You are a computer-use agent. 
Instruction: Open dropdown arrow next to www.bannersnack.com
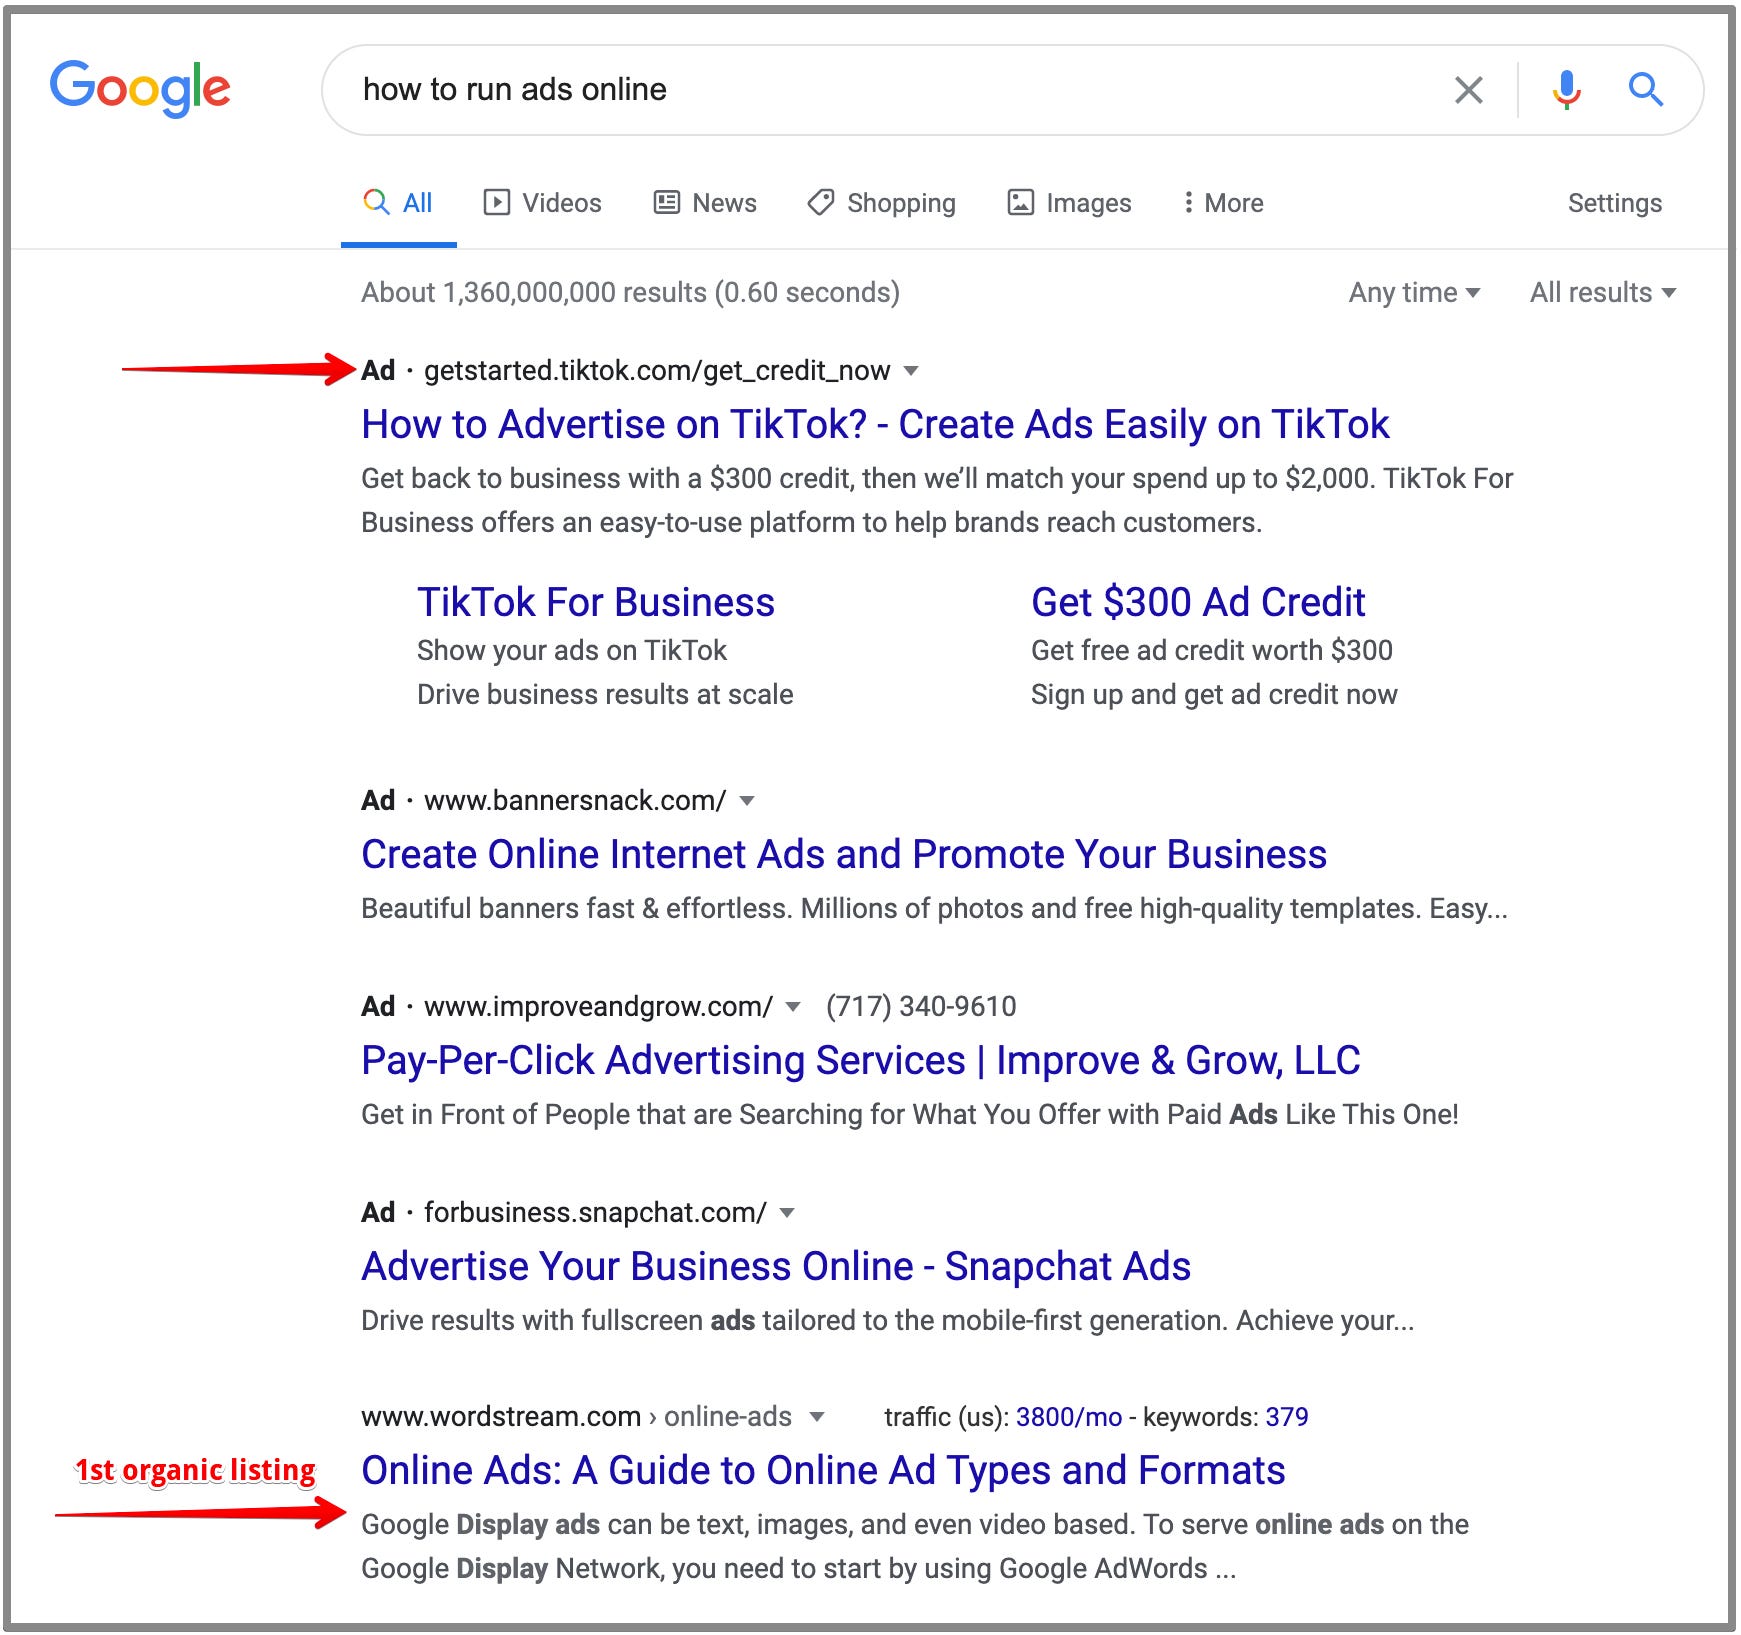click(746, 801)
